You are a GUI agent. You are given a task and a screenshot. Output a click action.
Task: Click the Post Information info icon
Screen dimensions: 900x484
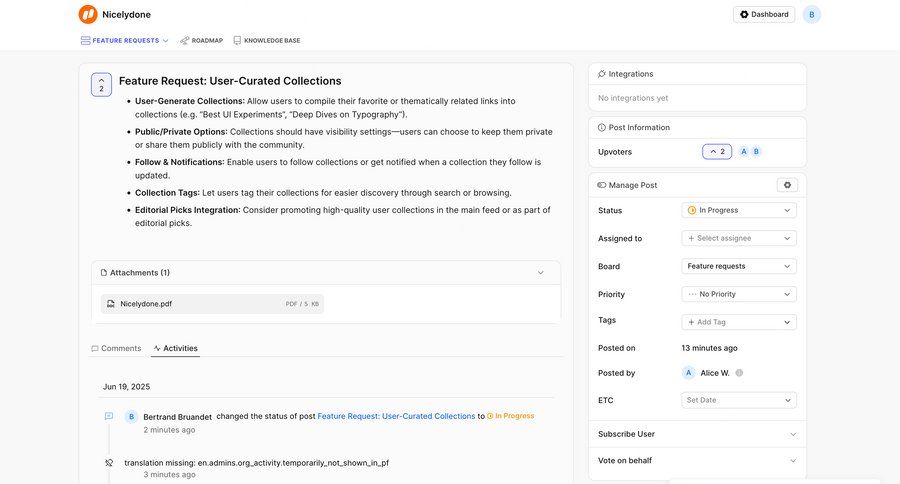click(x=602, y=127)
